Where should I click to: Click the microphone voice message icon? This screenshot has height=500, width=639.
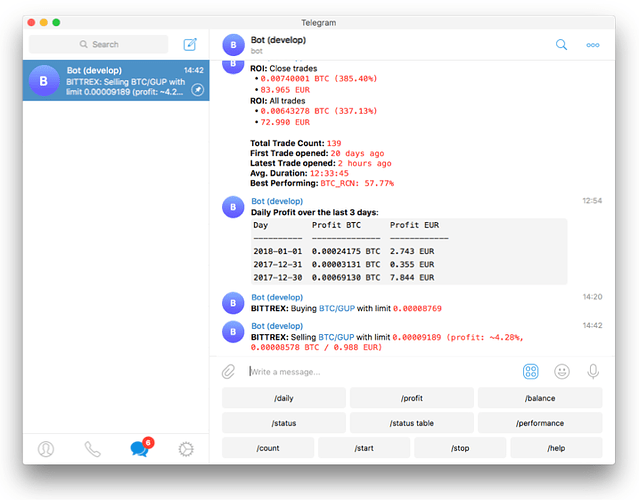tap(593, 371)
